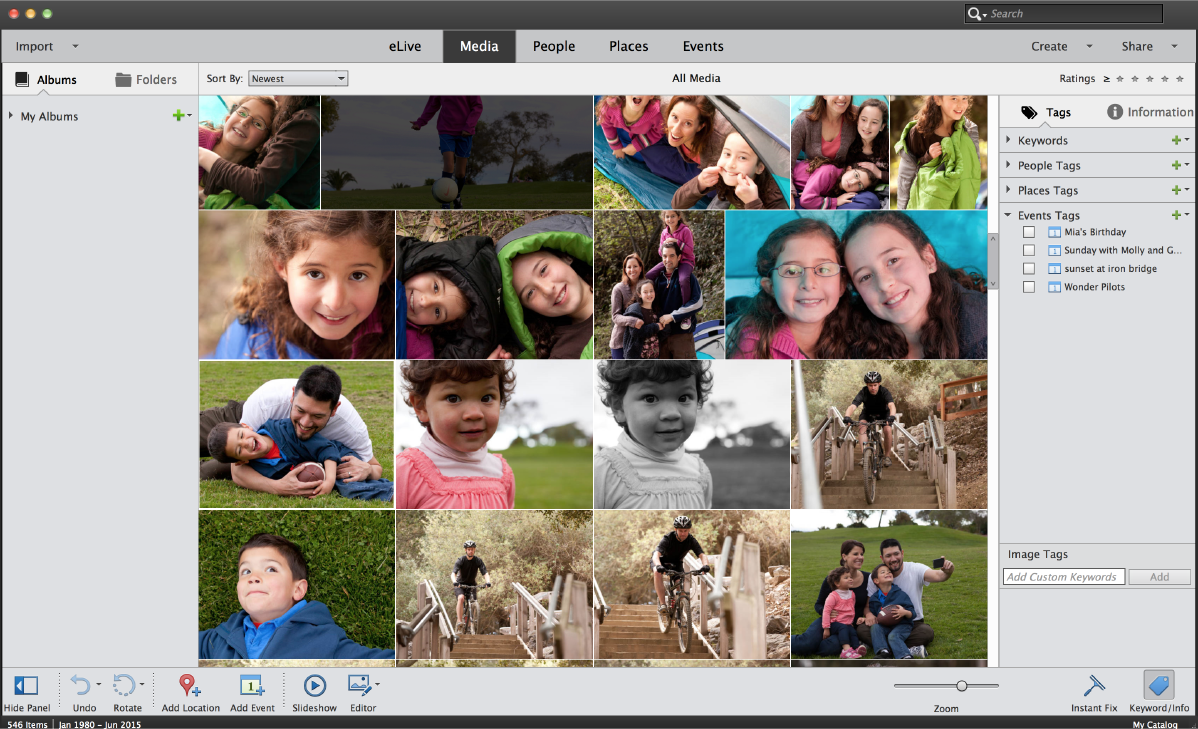Click the Rotate icon
This screenshot has width=1198, height=729.
[124, 685]
